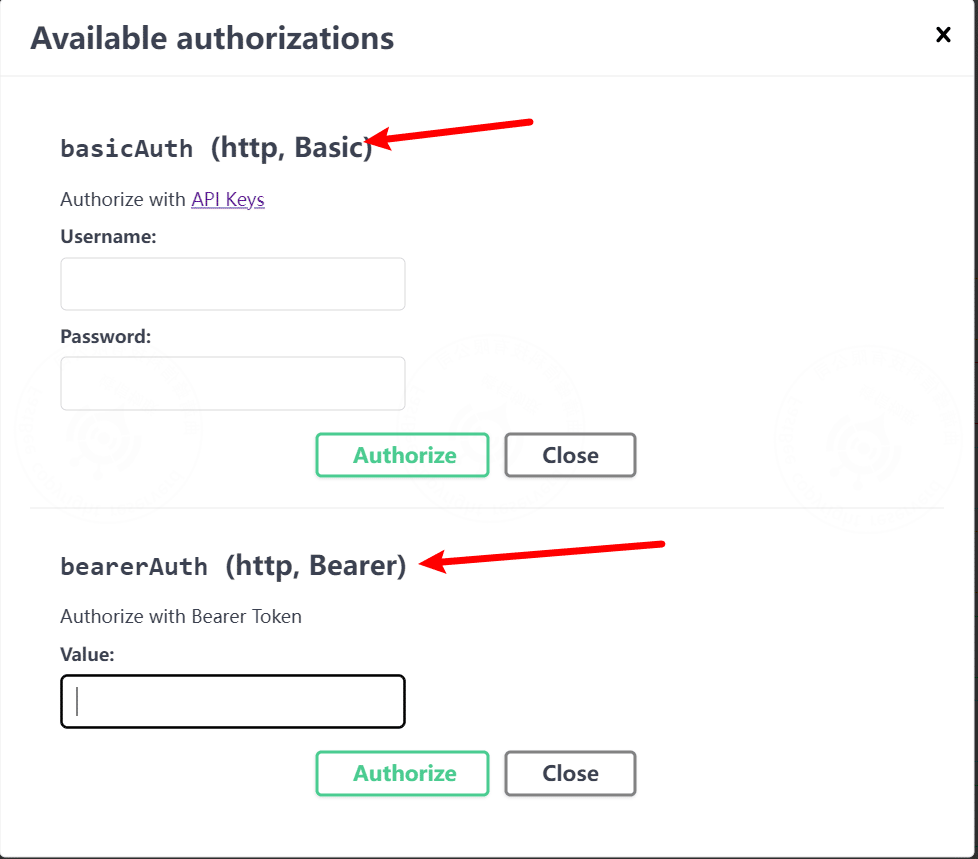Click Authorize under bearerAuth section

(402, 774)
